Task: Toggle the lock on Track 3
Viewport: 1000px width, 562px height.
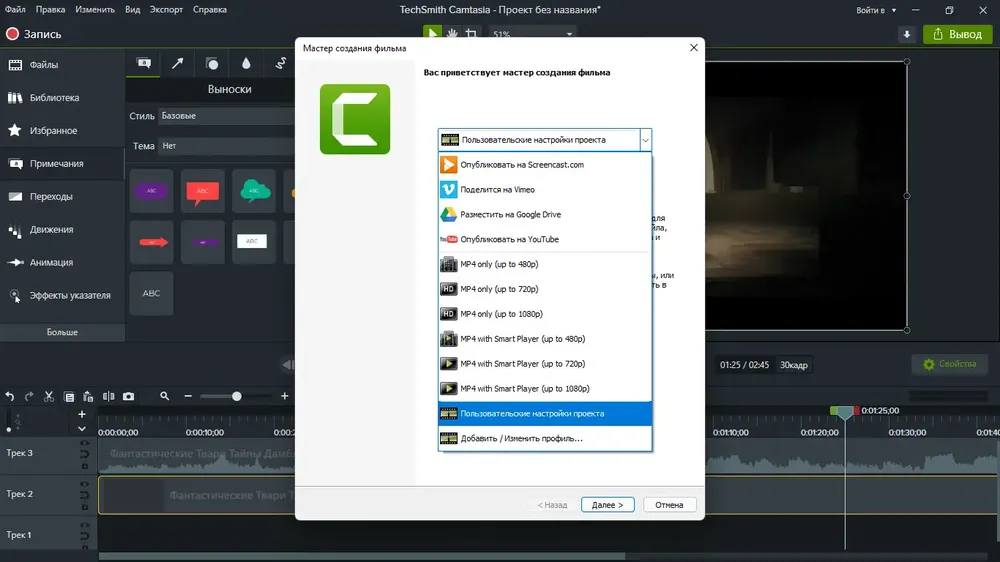Action: 85,466
